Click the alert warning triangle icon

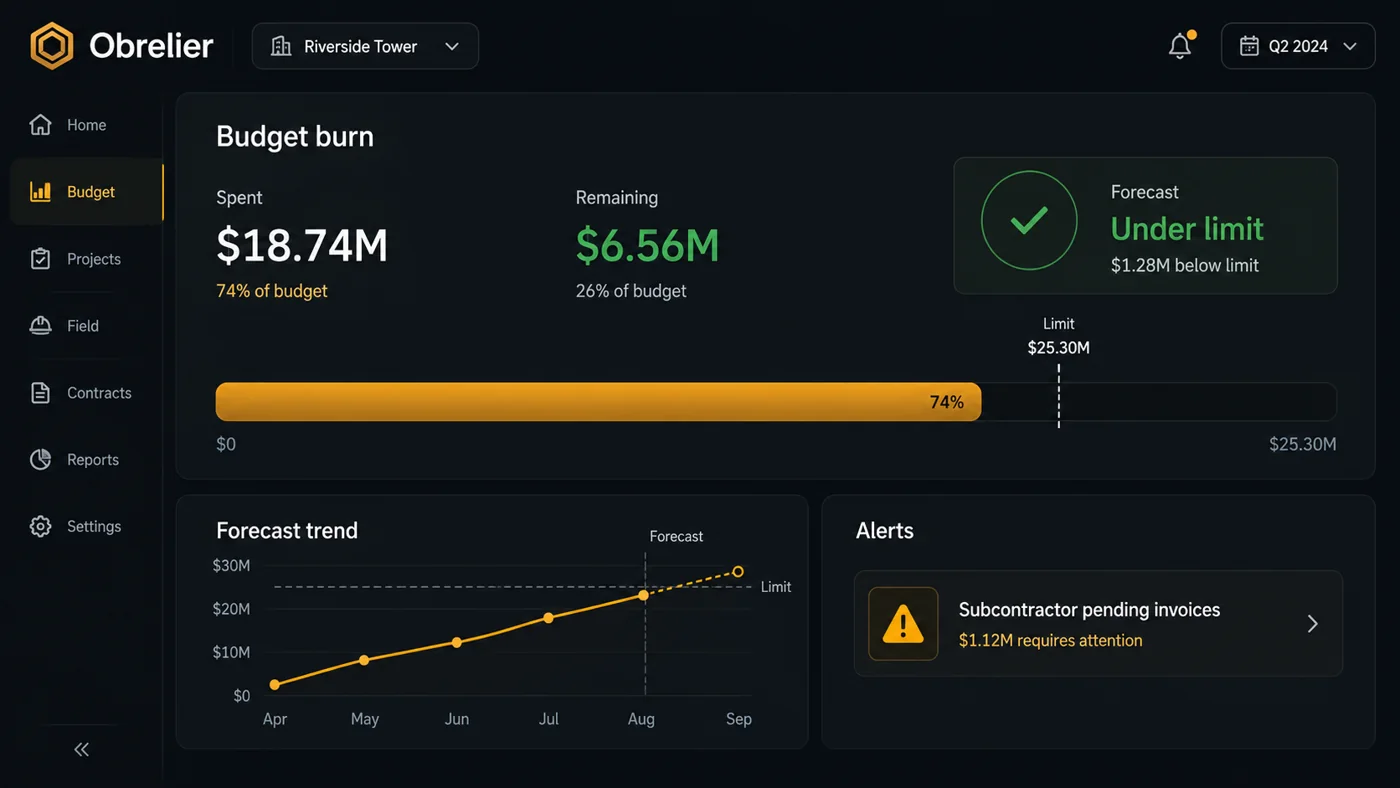point(903,624)
